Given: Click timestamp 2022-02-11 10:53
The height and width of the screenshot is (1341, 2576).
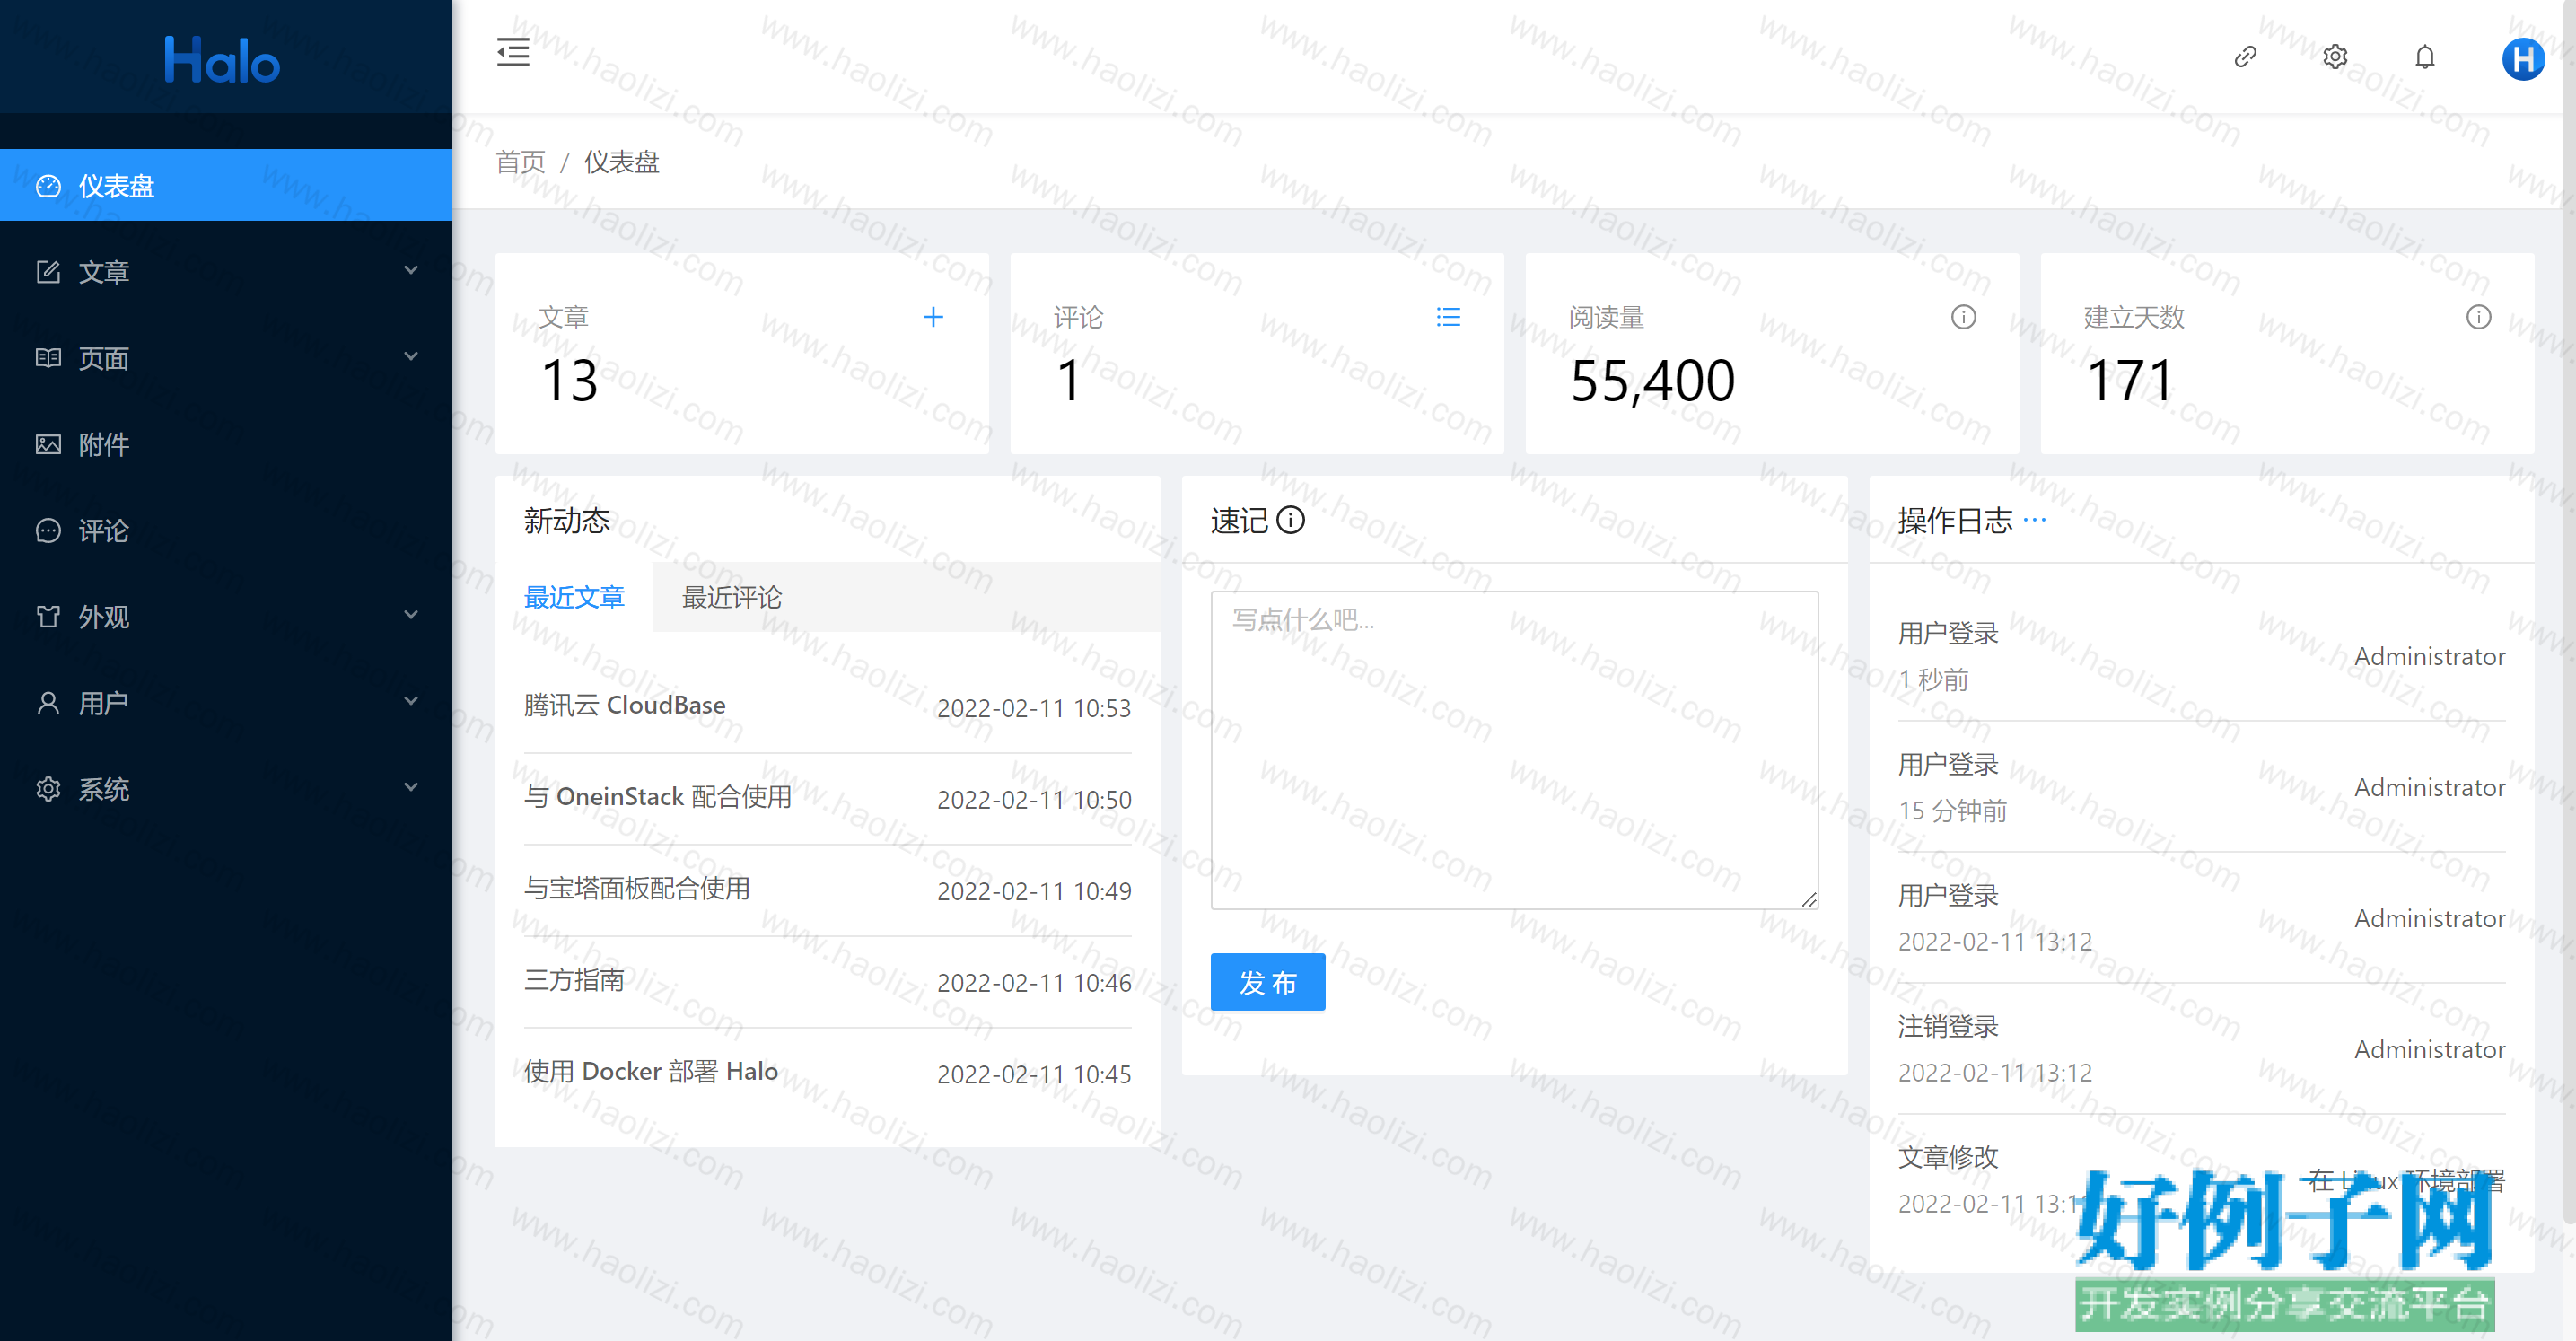Looking at the screenshot, I should point(1033,708).
